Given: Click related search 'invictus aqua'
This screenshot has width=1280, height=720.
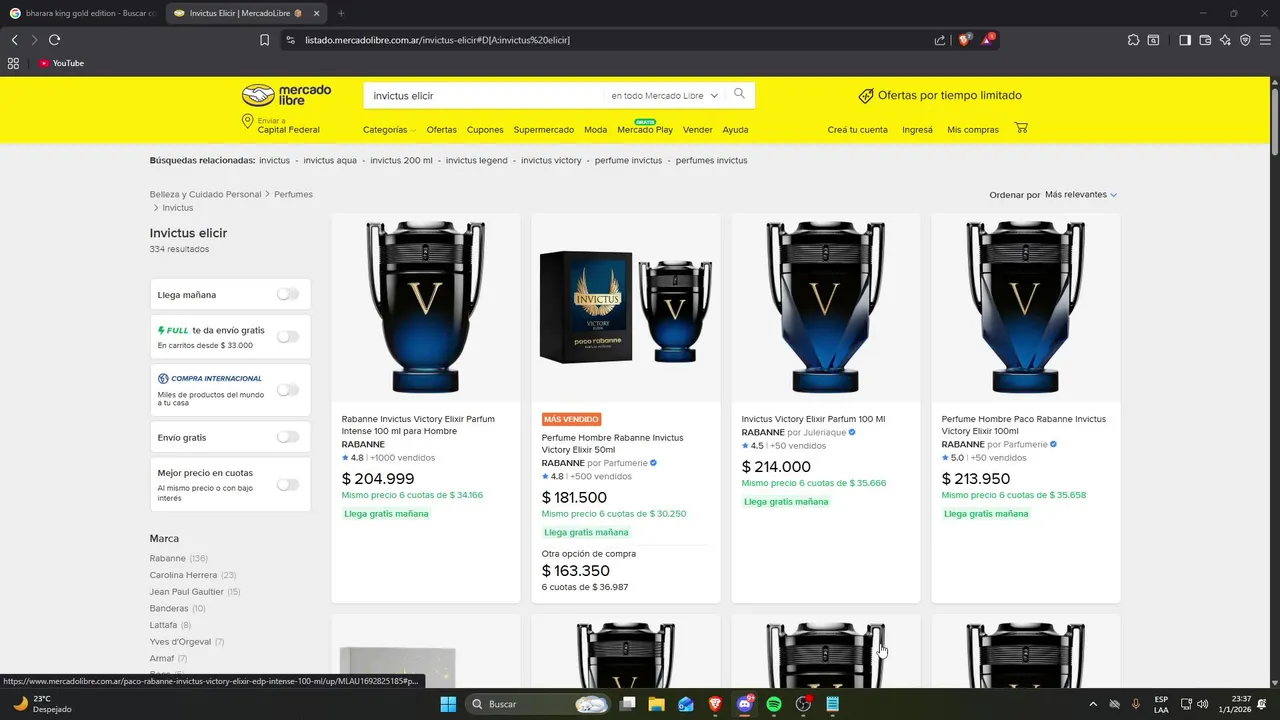Looking at the screenshot, I should pos(330,160).
